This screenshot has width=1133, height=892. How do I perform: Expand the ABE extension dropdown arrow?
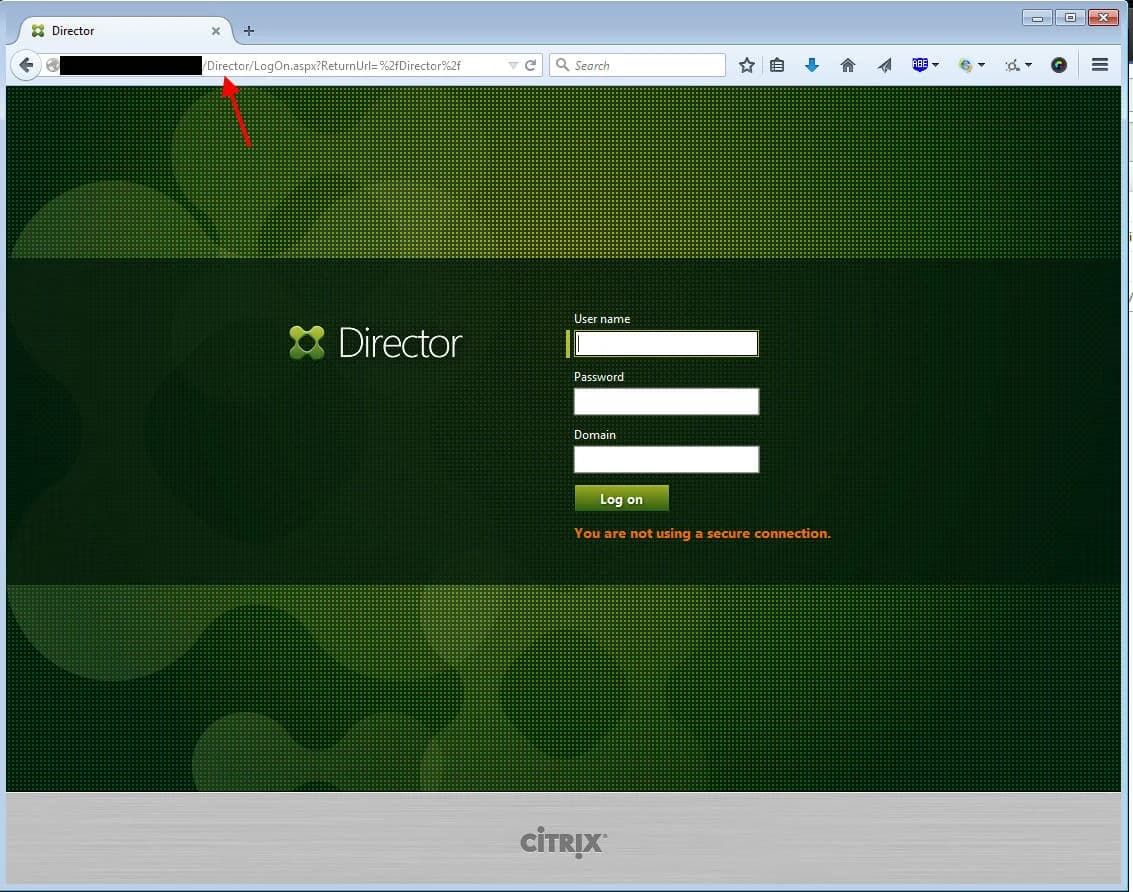[x=936, y=65]
